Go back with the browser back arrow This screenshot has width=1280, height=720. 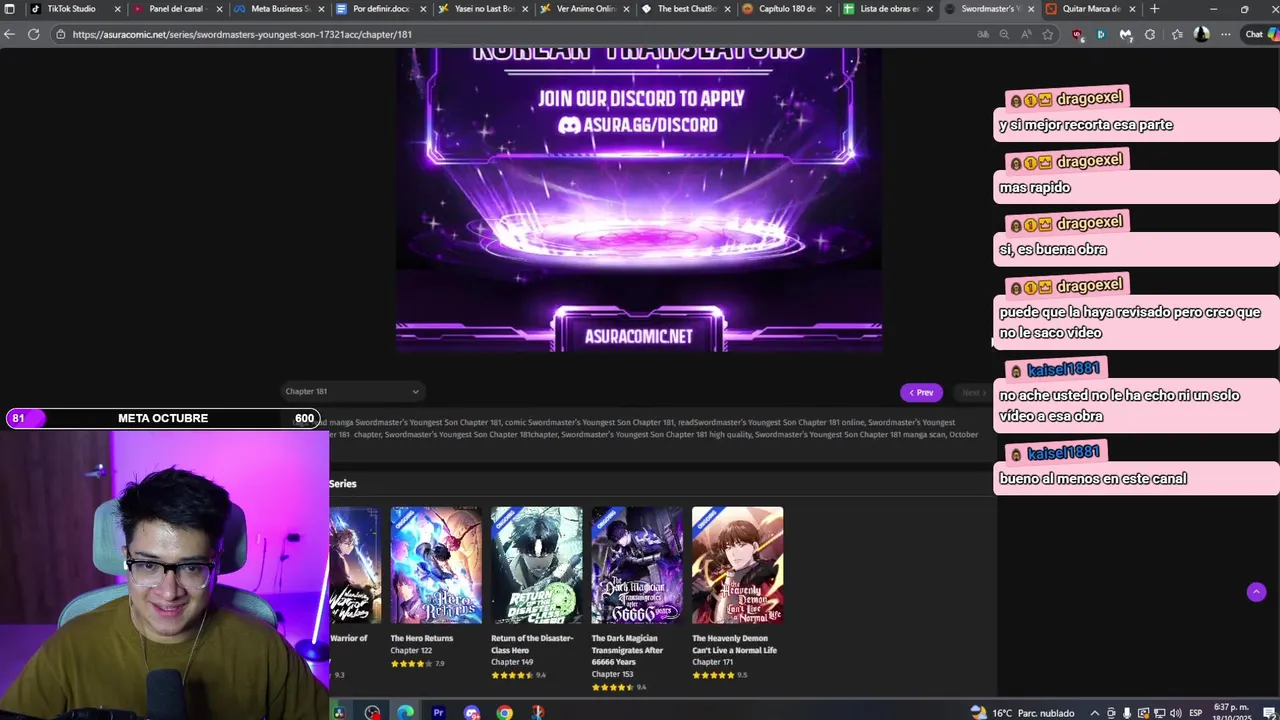10,34
